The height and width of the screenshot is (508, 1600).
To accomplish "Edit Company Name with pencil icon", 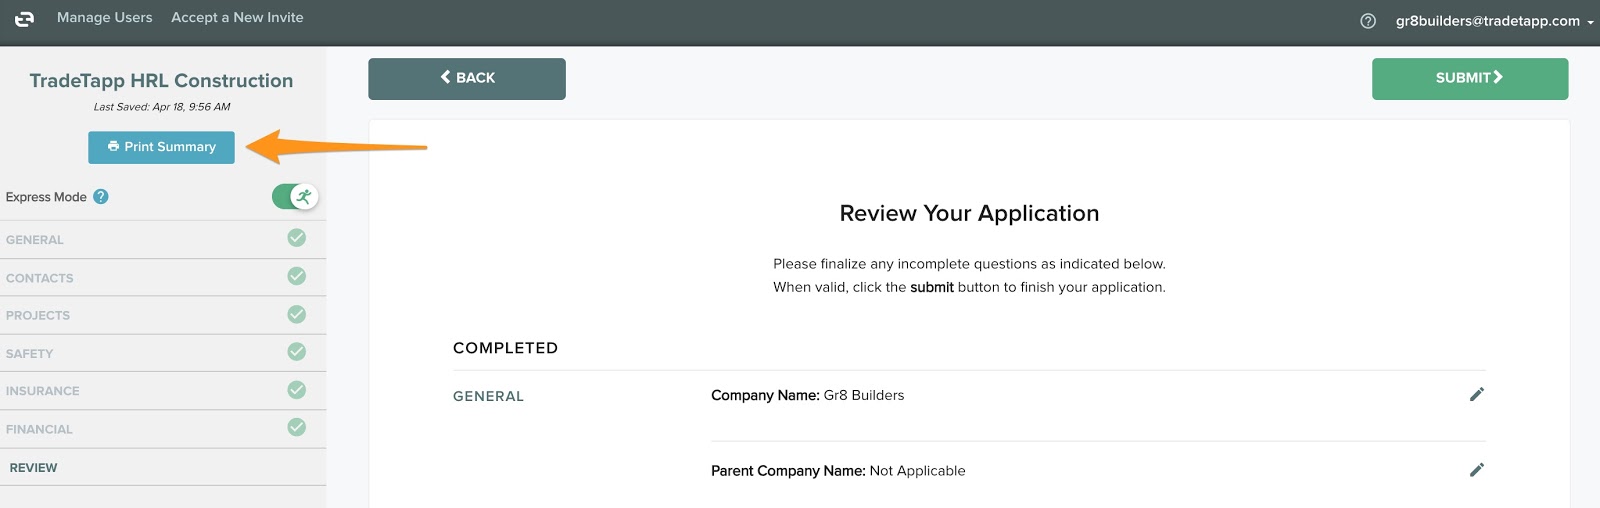I will click(1476, 395).
